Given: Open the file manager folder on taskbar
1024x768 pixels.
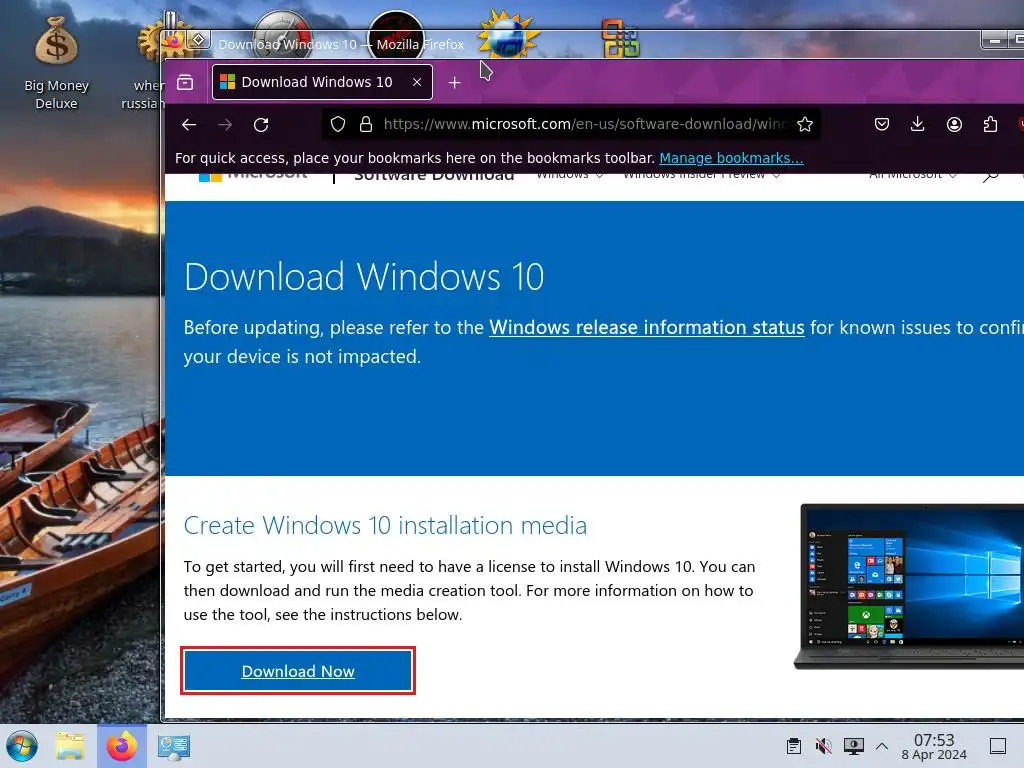Looking at the screenshot, I should tap(70, 746).
